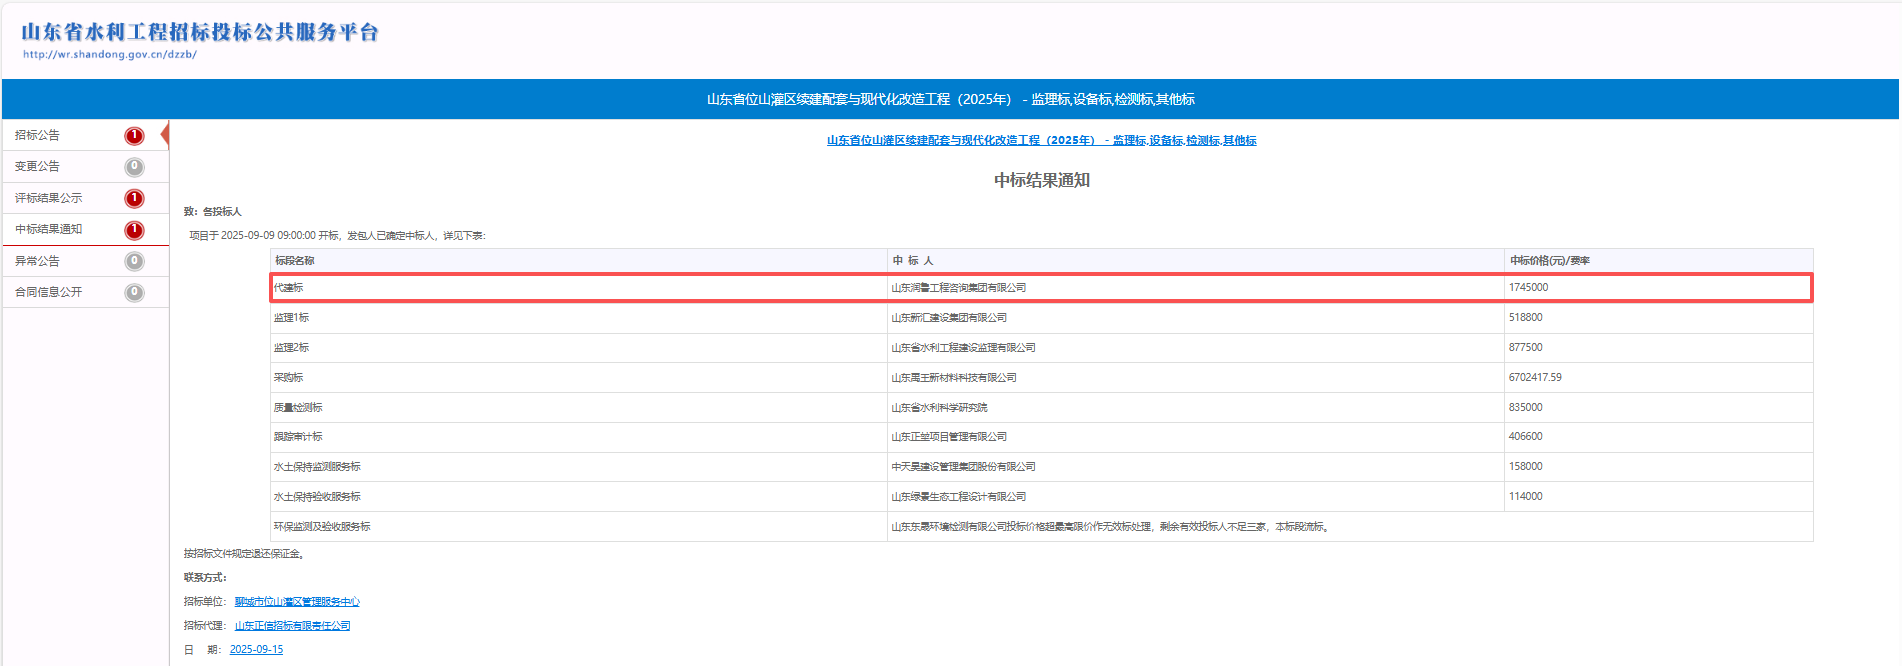The height and width of the screenshot is (666, 1902).
Task: Click the red badge beside 中标结果通知
Action: 134,230
